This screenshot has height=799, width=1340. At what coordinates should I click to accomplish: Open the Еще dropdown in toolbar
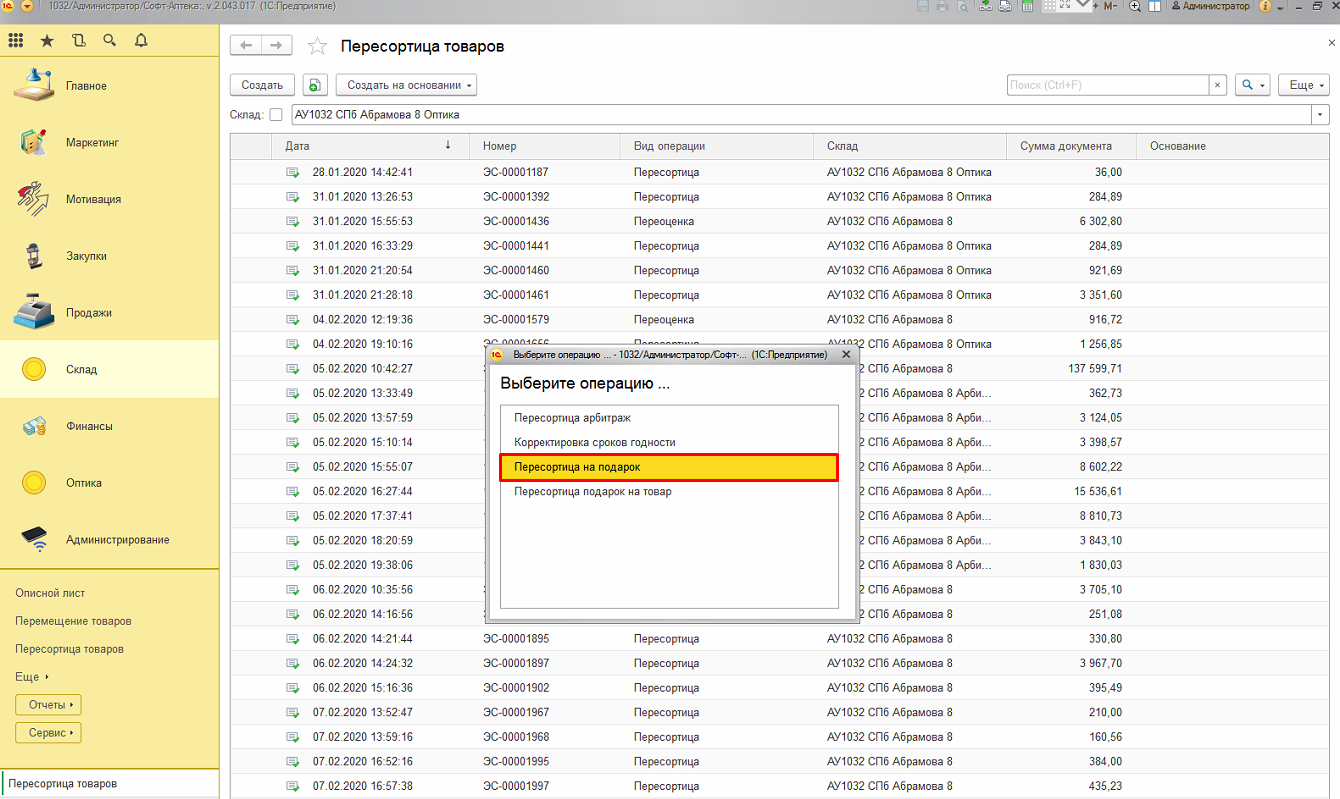[x=1307, y=85]
